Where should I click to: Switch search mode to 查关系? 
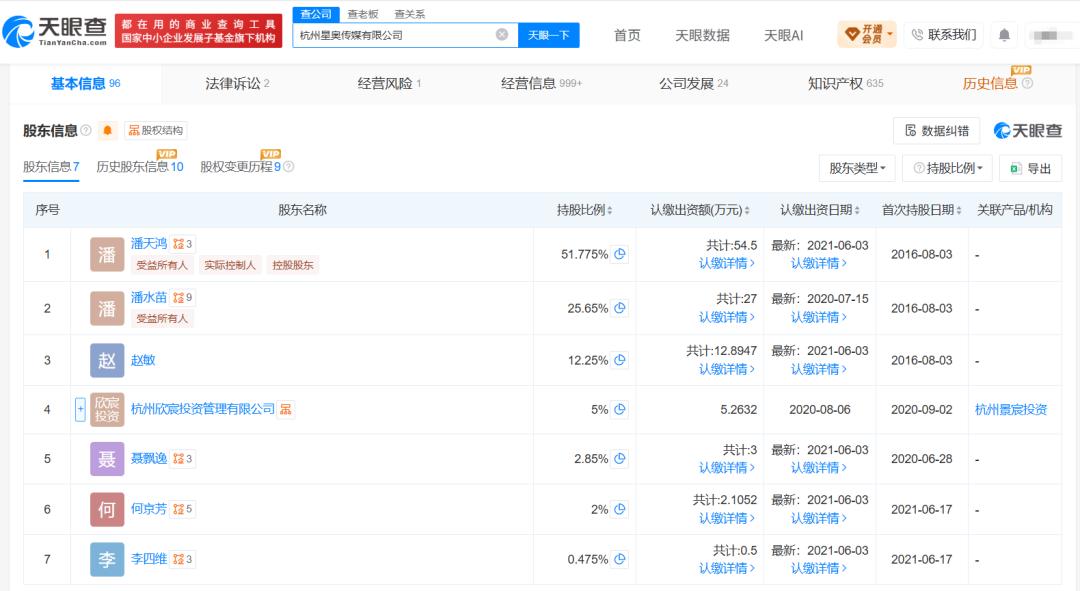(409, 14)
